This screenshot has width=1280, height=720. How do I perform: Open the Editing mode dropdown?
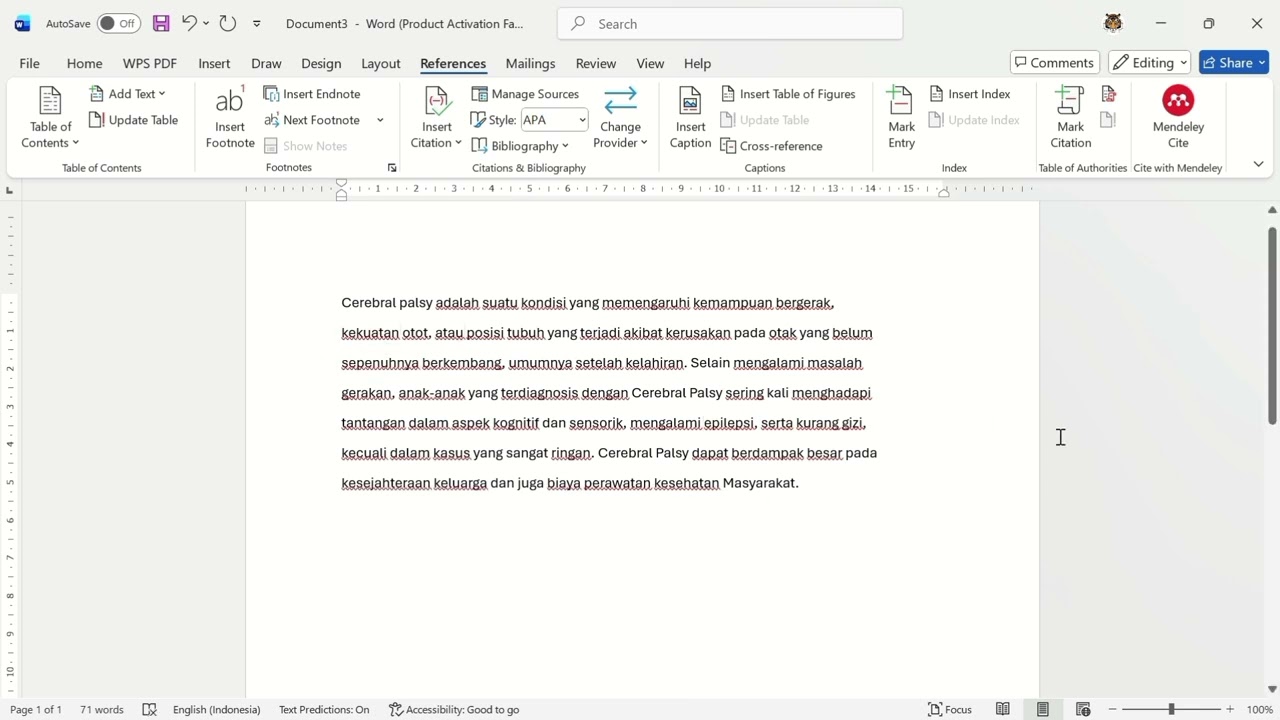[x=1149, y=62]
